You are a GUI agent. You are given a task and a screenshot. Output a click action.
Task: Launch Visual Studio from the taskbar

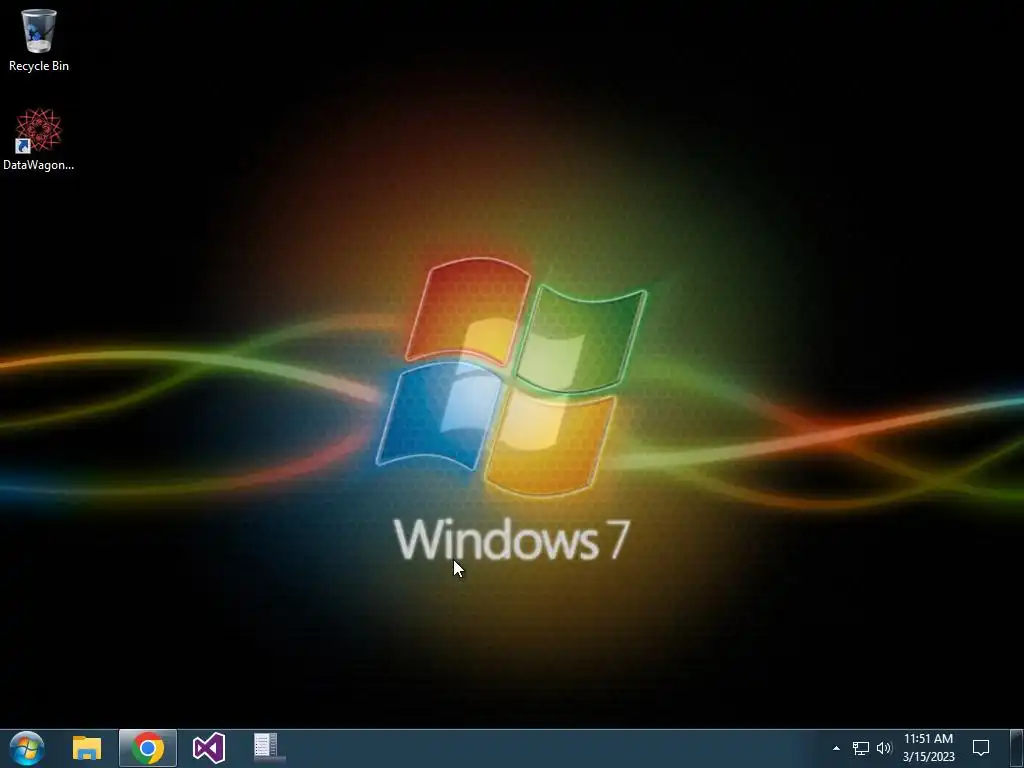point(209,748)
